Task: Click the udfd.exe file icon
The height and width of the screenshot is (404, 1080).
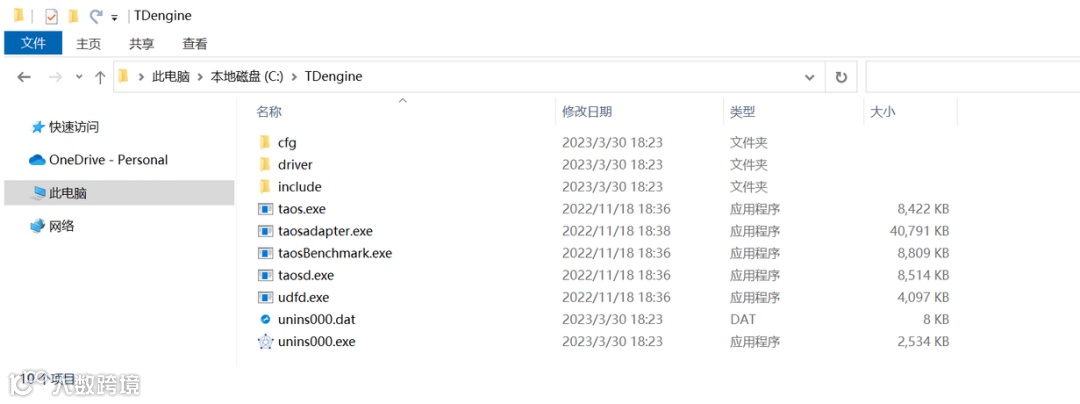Action: coord(265,297)
